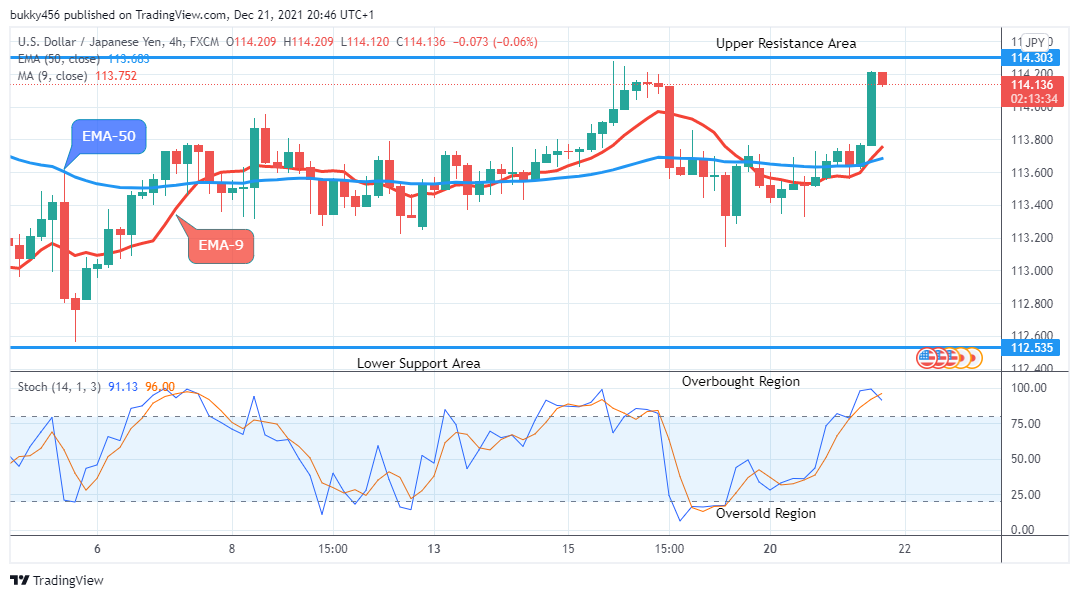
Task: Click the EMA (50, close) indicator legend
Action: [59, 59]
